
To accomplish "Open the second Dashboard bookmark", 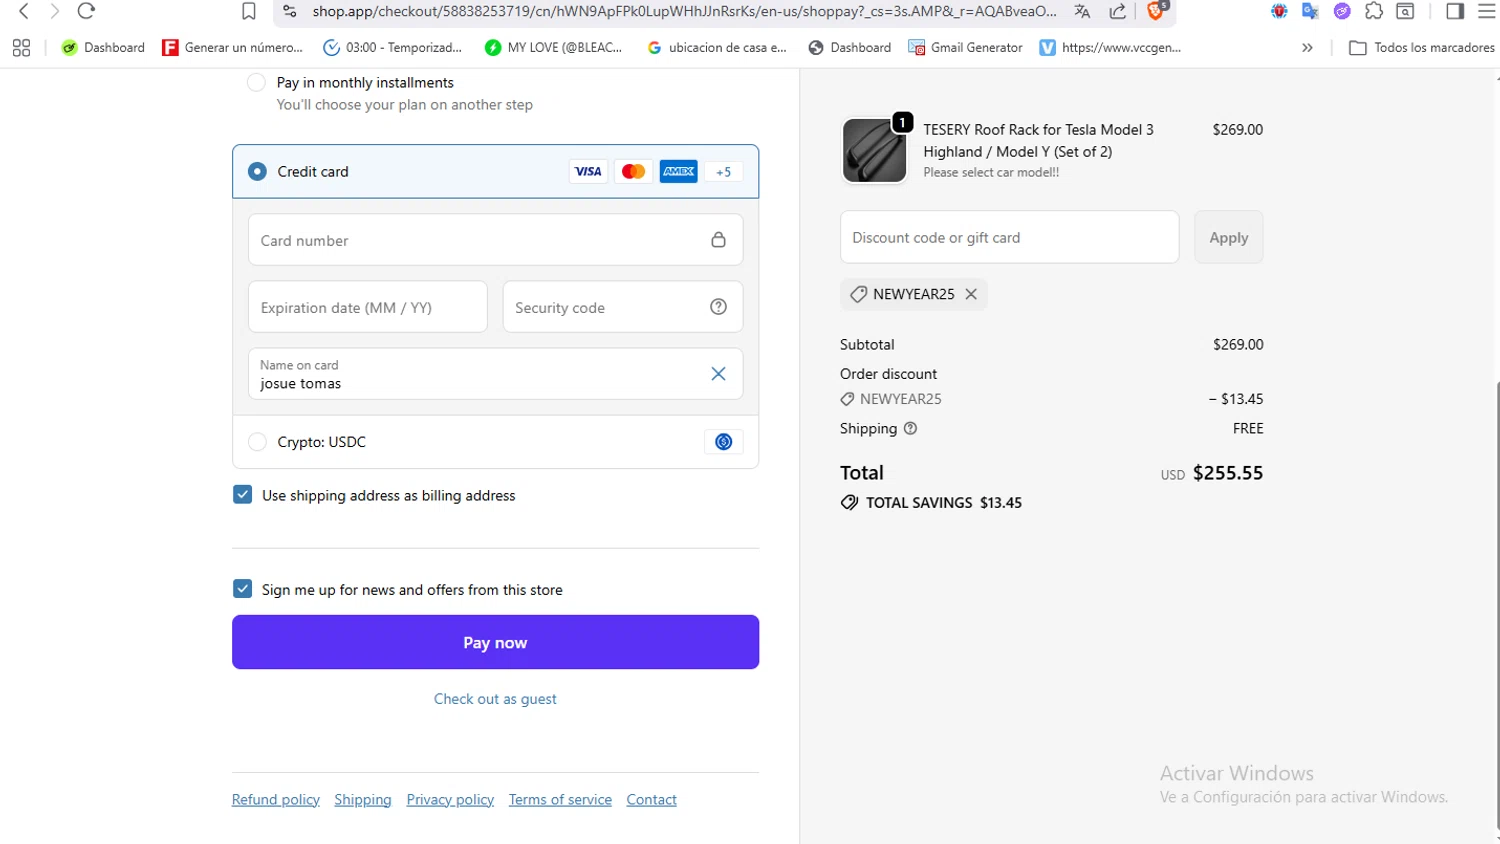I will (x=850, y=48).
